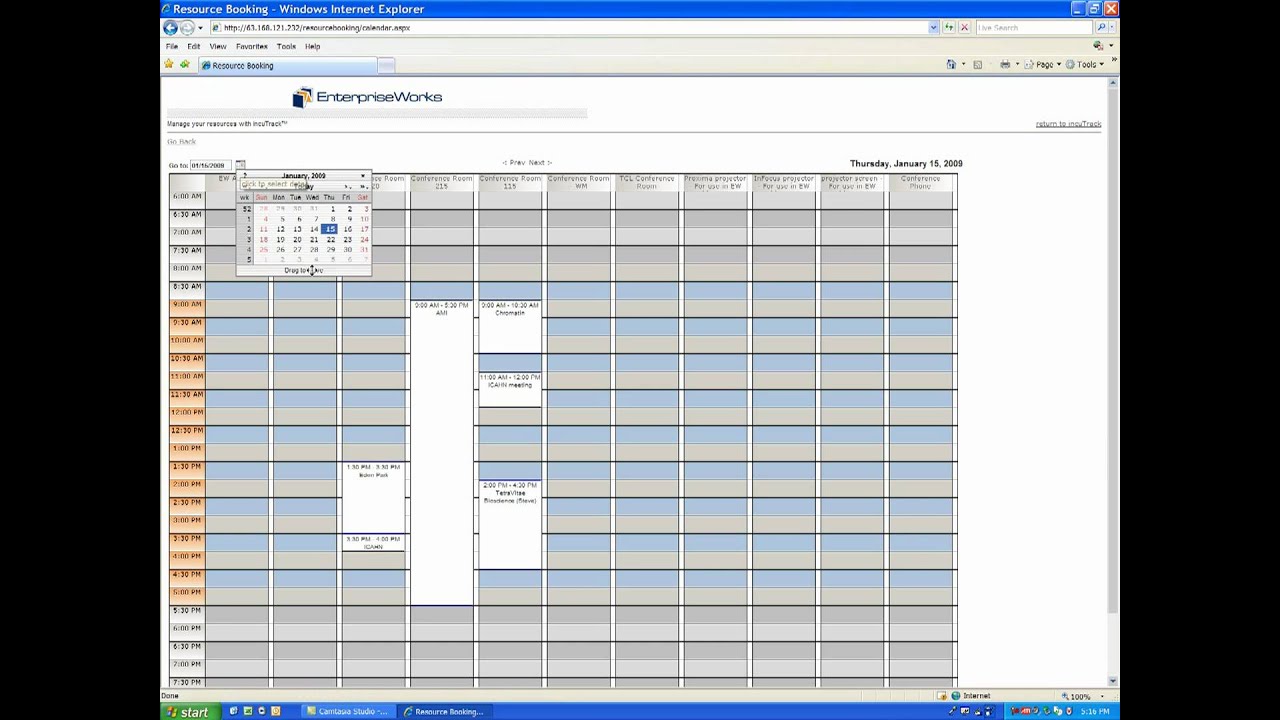Click the Today button in date picker
This screenshot has width=1280, height=720.
tap(304, 186)
